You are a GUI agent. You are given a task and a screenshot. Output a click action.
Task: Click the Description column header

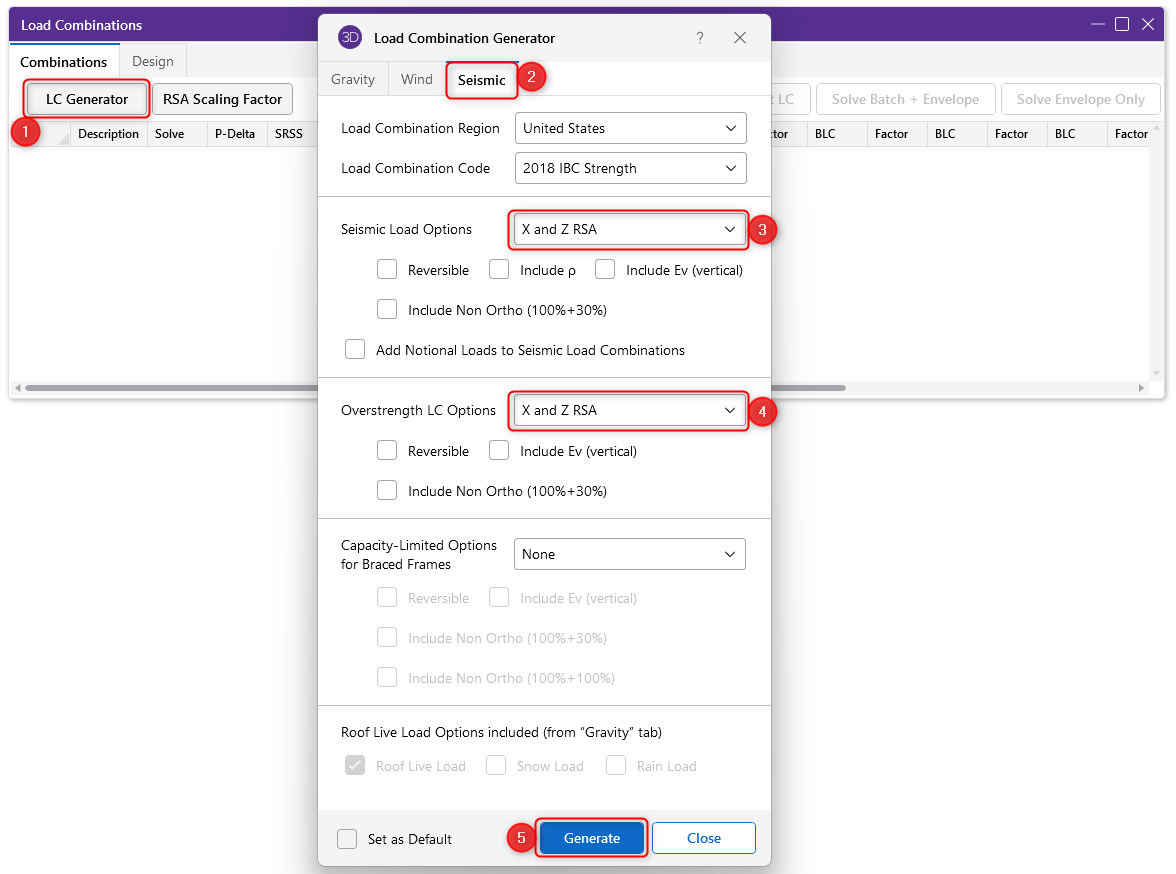click(108, 134)
